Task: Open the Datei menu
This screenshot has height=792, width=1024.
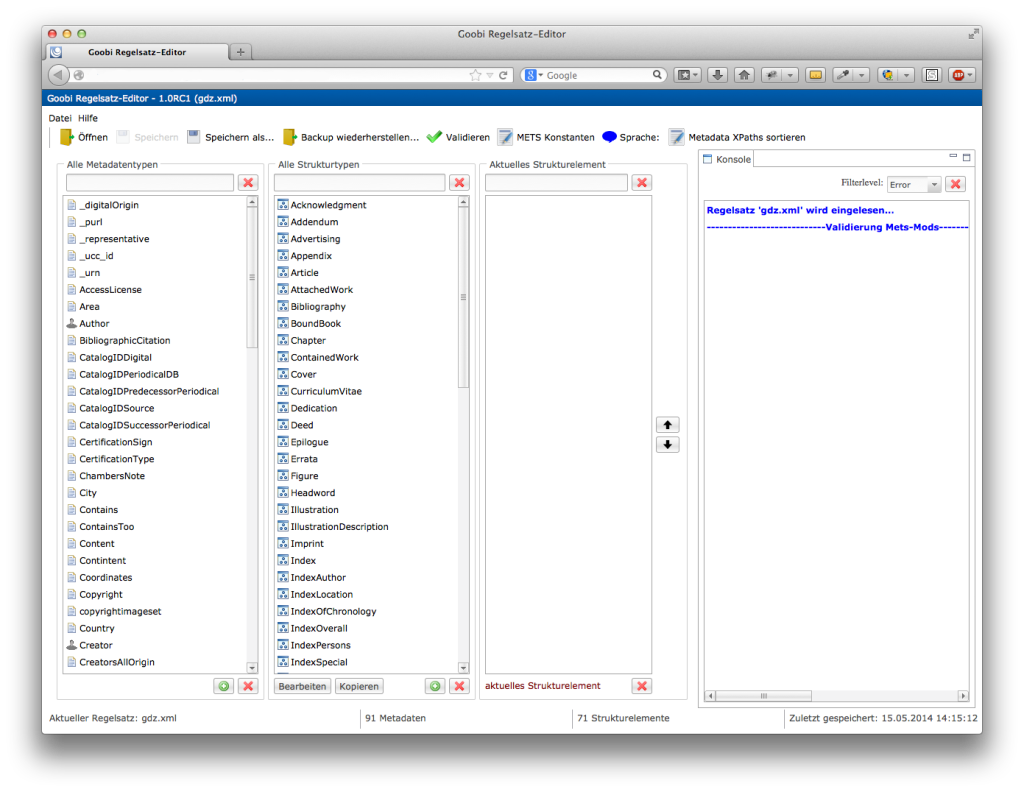Action: click(60, 118)
